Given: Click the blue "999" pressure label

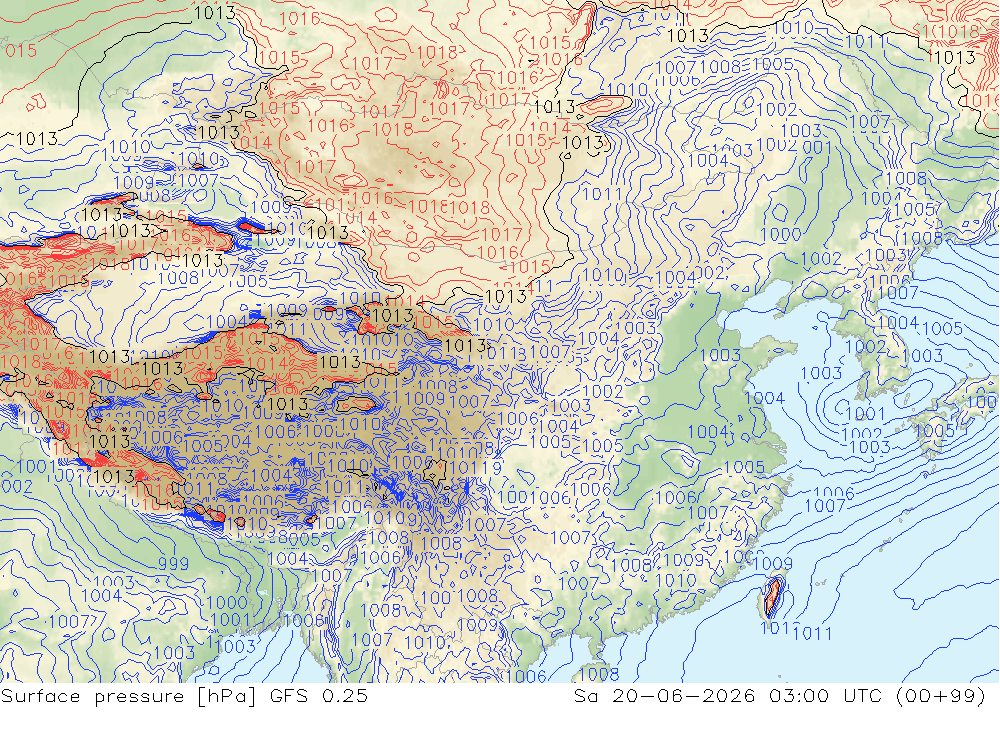Looking at the screenshot, I should [x=173, y=564].
